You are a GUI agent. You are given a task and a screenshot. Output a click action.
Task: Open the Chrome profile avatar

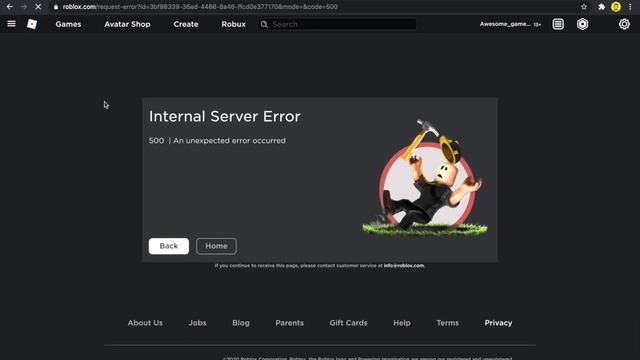pyautogui.click(x=616, y=7)
